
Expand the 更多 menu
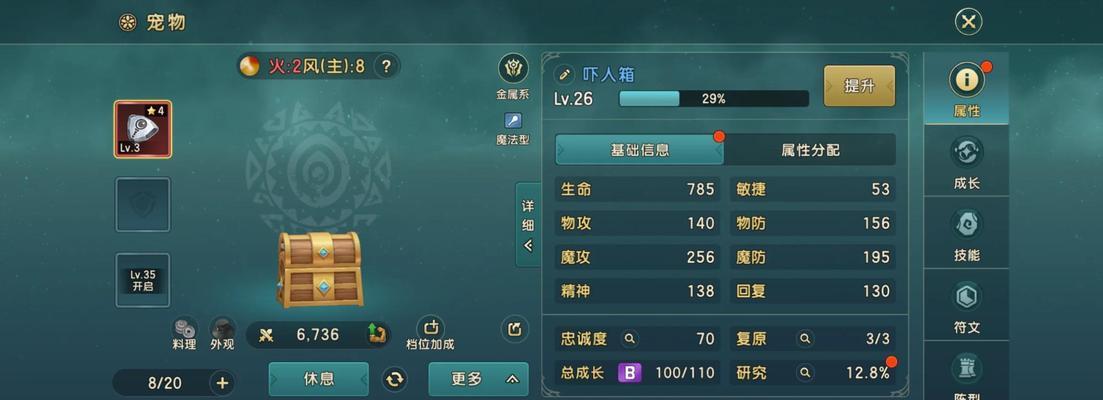pyautogui.click(x=478, y=379)
